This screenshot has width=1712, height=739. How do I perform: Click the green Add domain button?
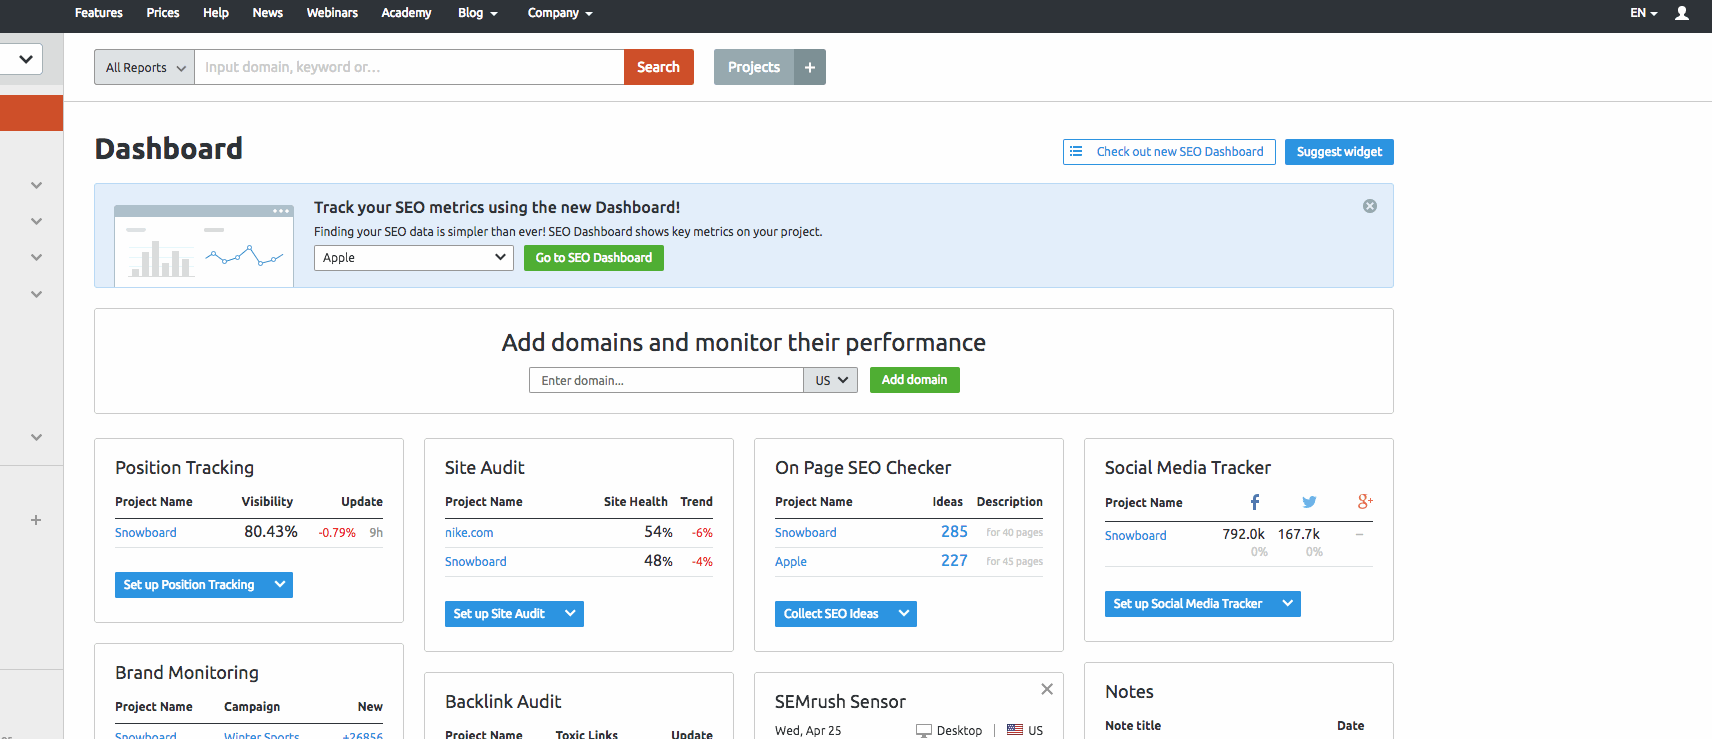pos(915,380)
